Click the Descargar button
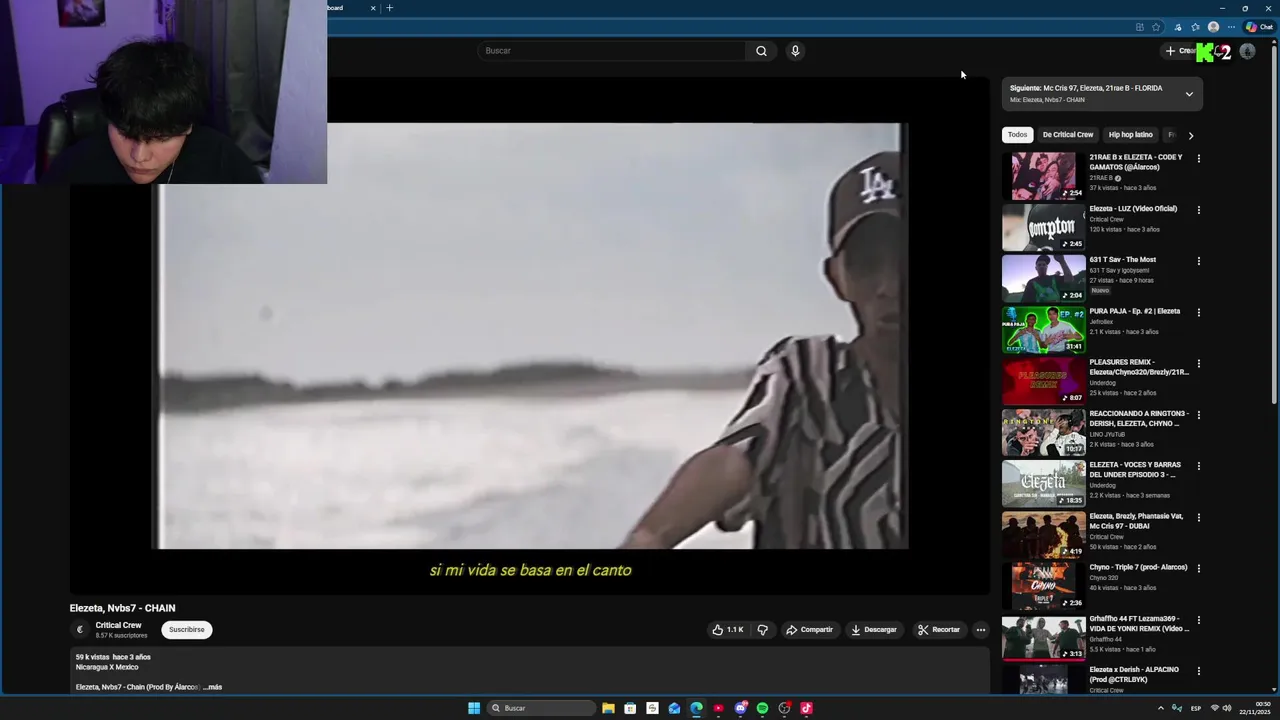Viewport: 1280px width, 720px height. [x=874, y=629]
